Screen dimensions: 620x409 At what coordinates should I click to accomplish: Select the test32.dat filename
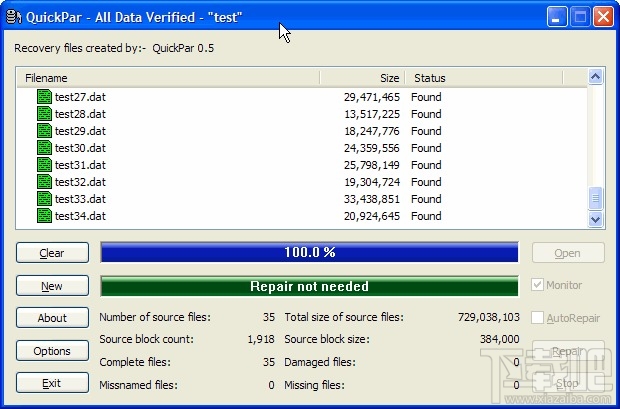(x=80, y=182)
